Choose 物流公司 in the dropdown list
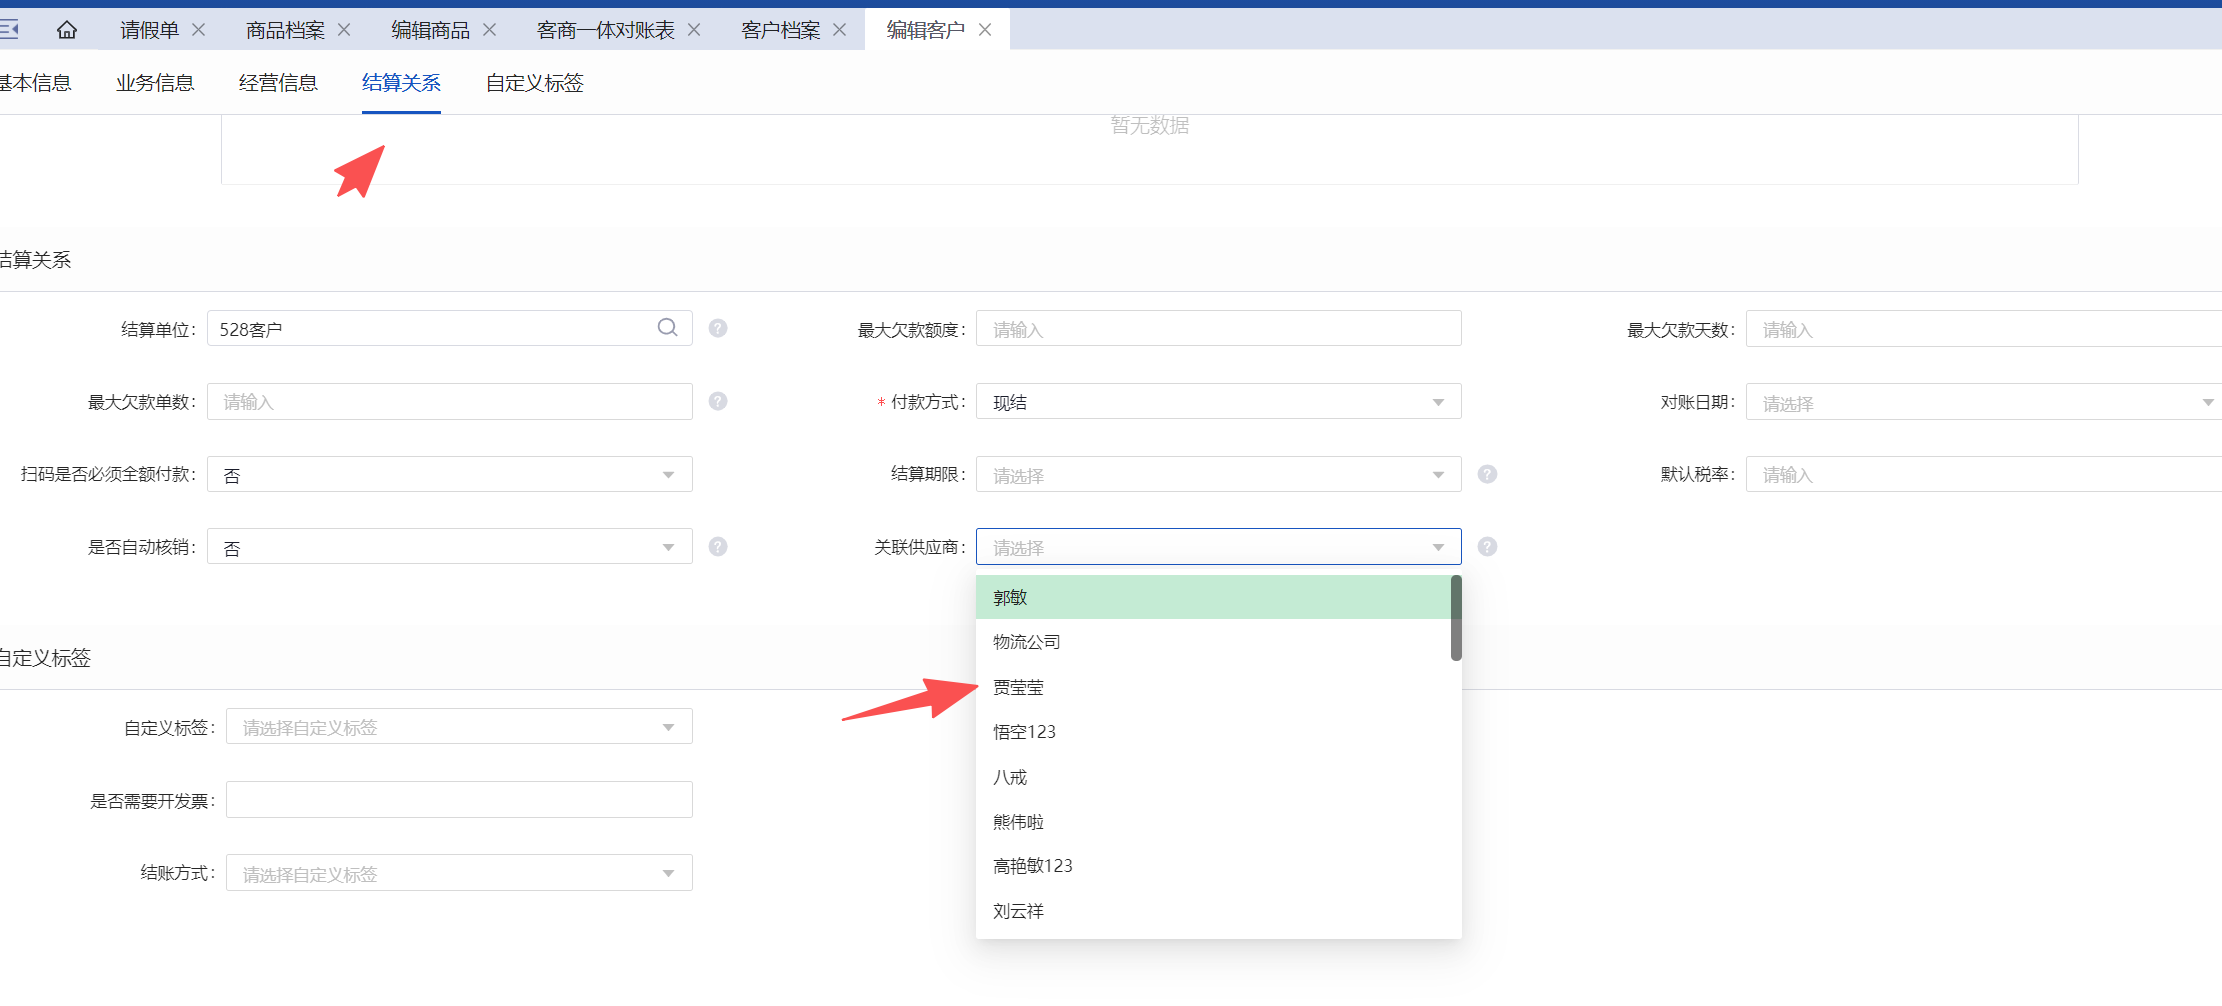 1026,642
